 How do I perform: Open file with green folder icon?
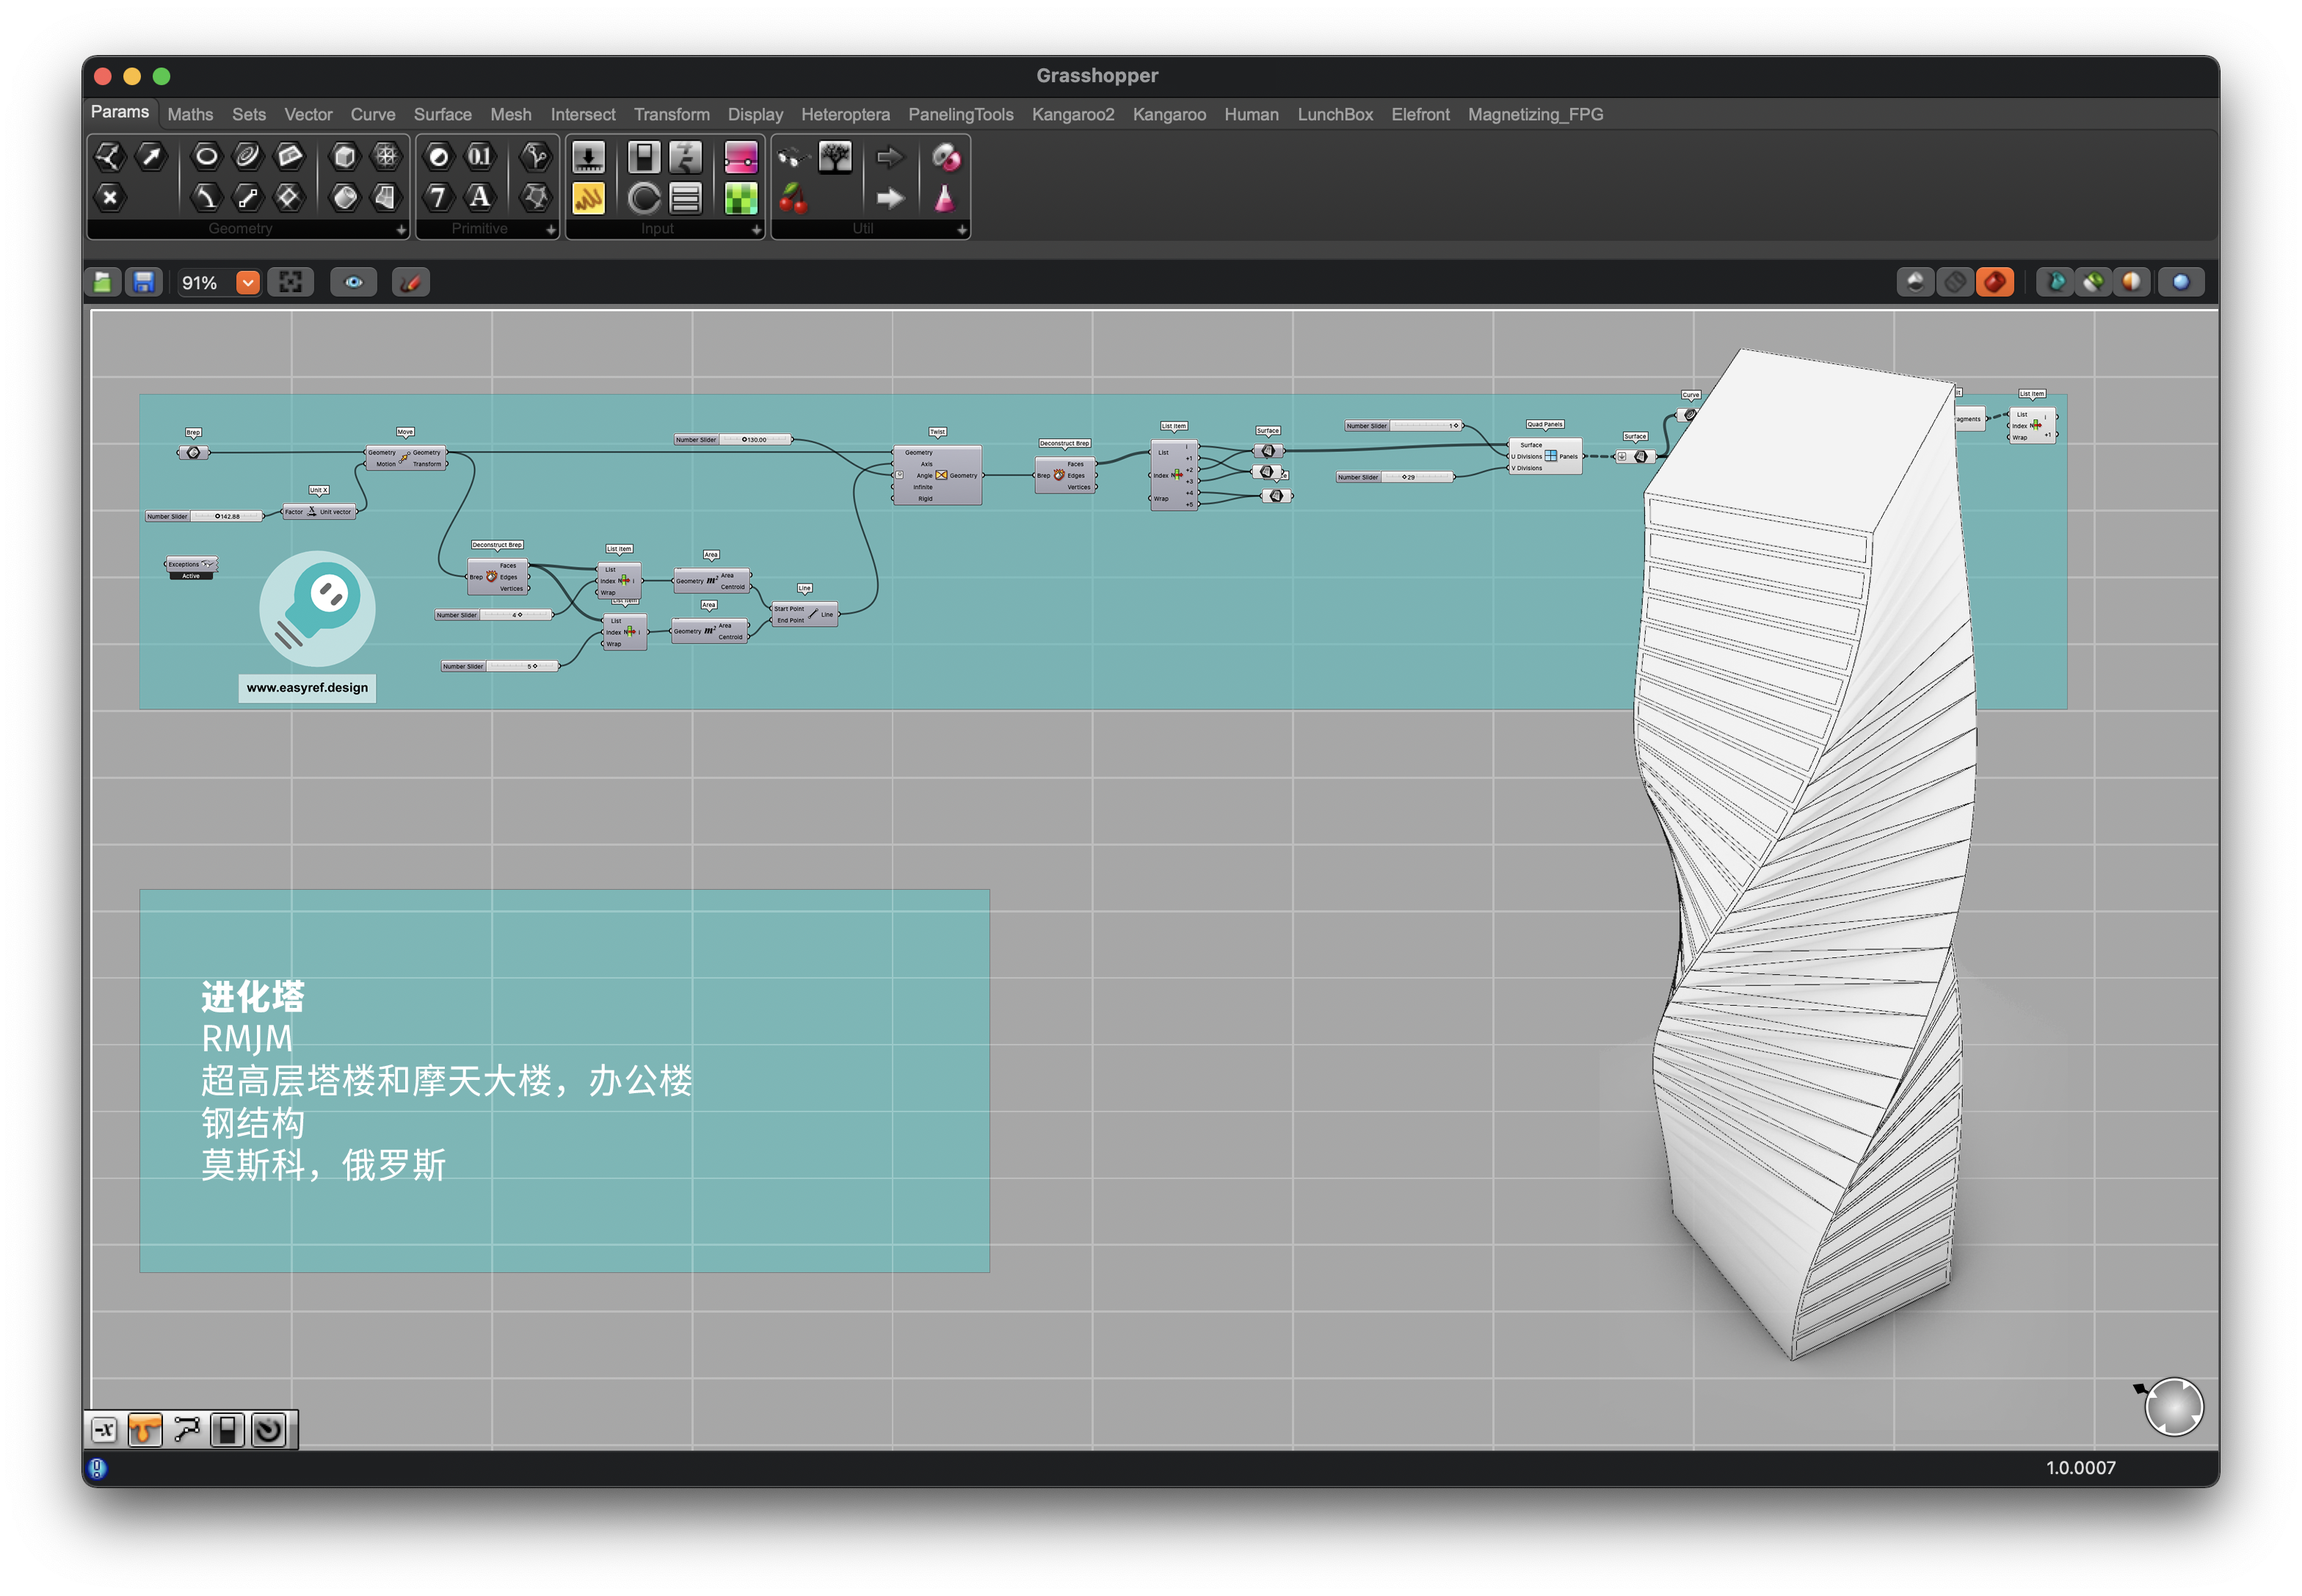click(x=103, y=283)
